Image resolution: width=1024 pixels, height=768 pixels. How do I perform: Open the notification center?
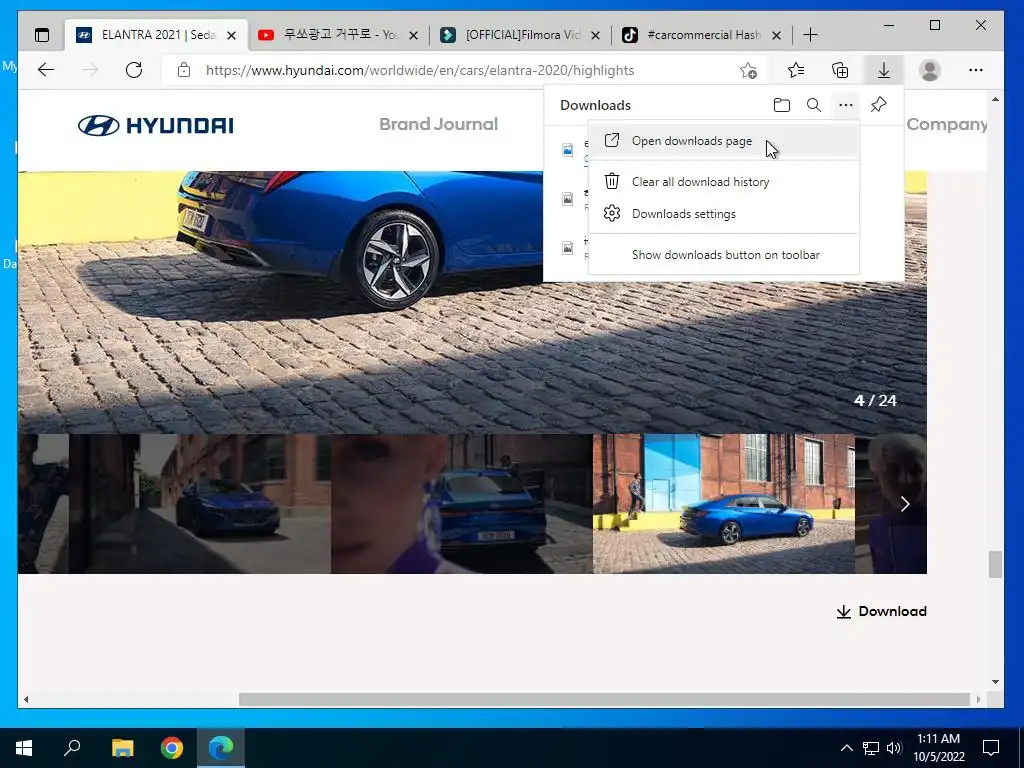coord(991,748)
